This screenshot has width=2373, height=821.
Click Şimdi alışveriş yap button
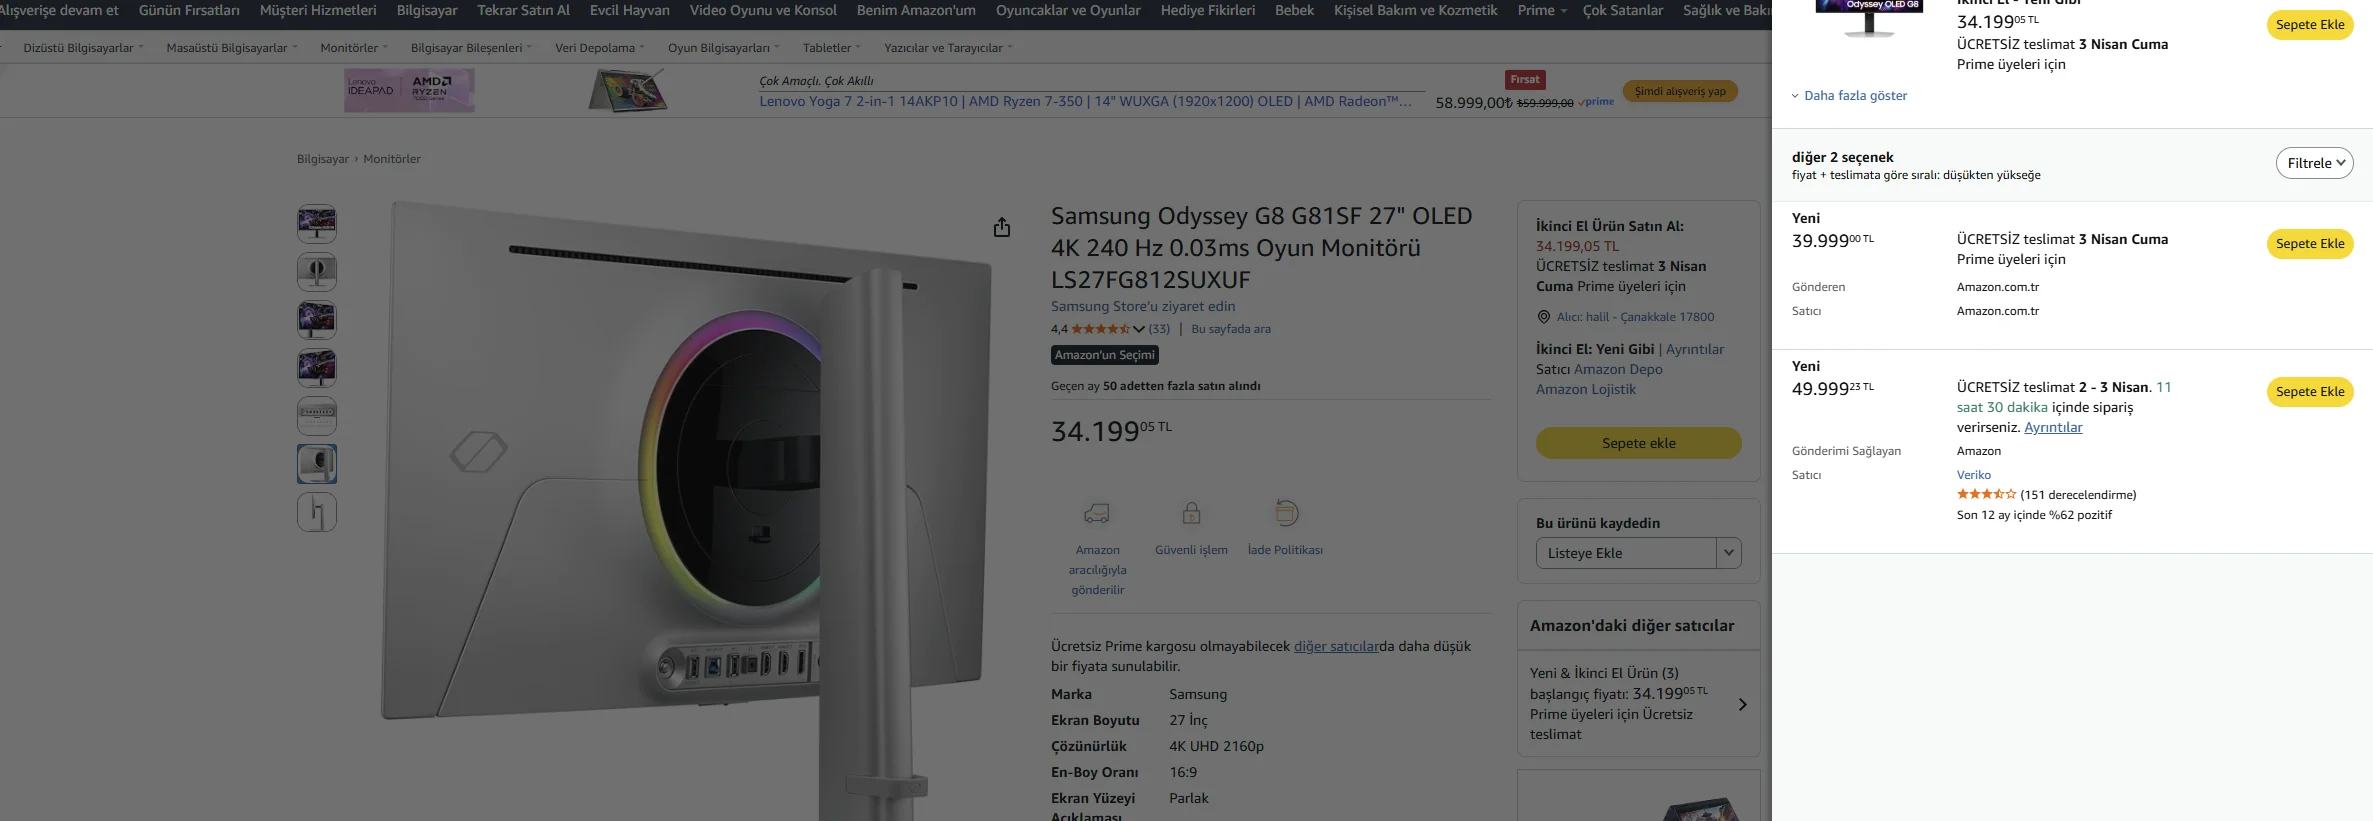[x=1680, y=91]
